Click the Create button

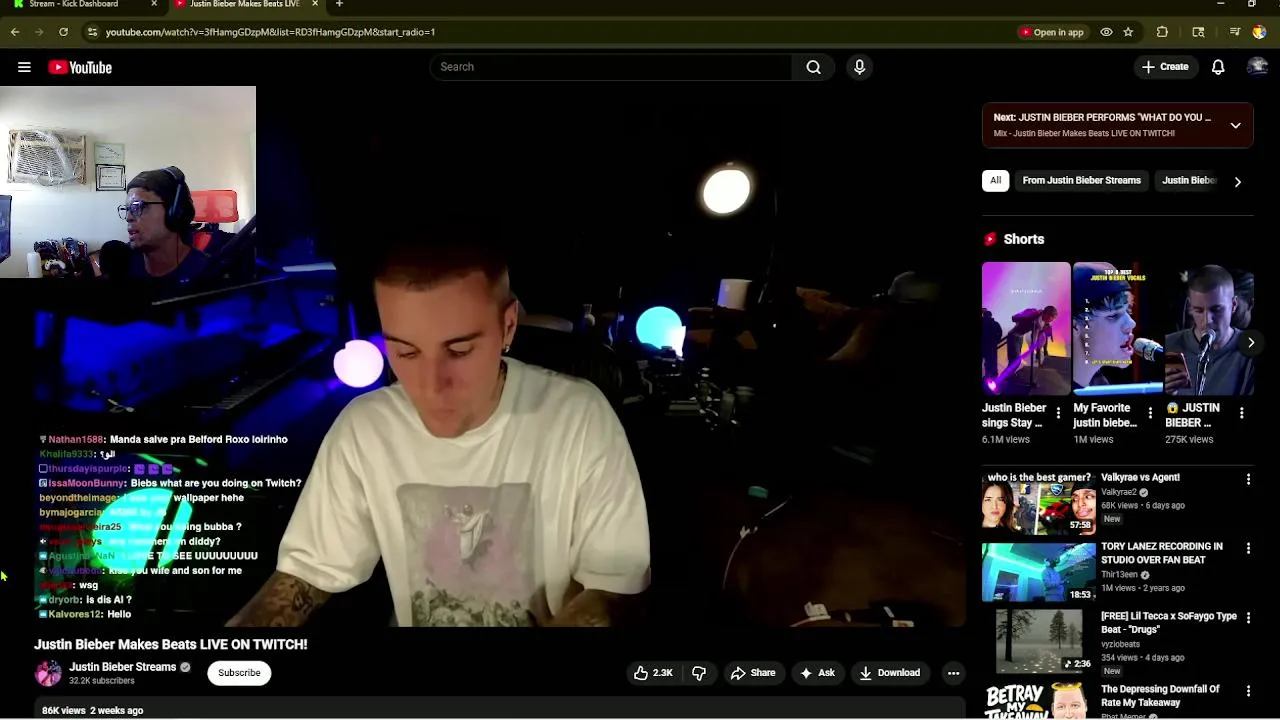click(x=1165, y=67)
